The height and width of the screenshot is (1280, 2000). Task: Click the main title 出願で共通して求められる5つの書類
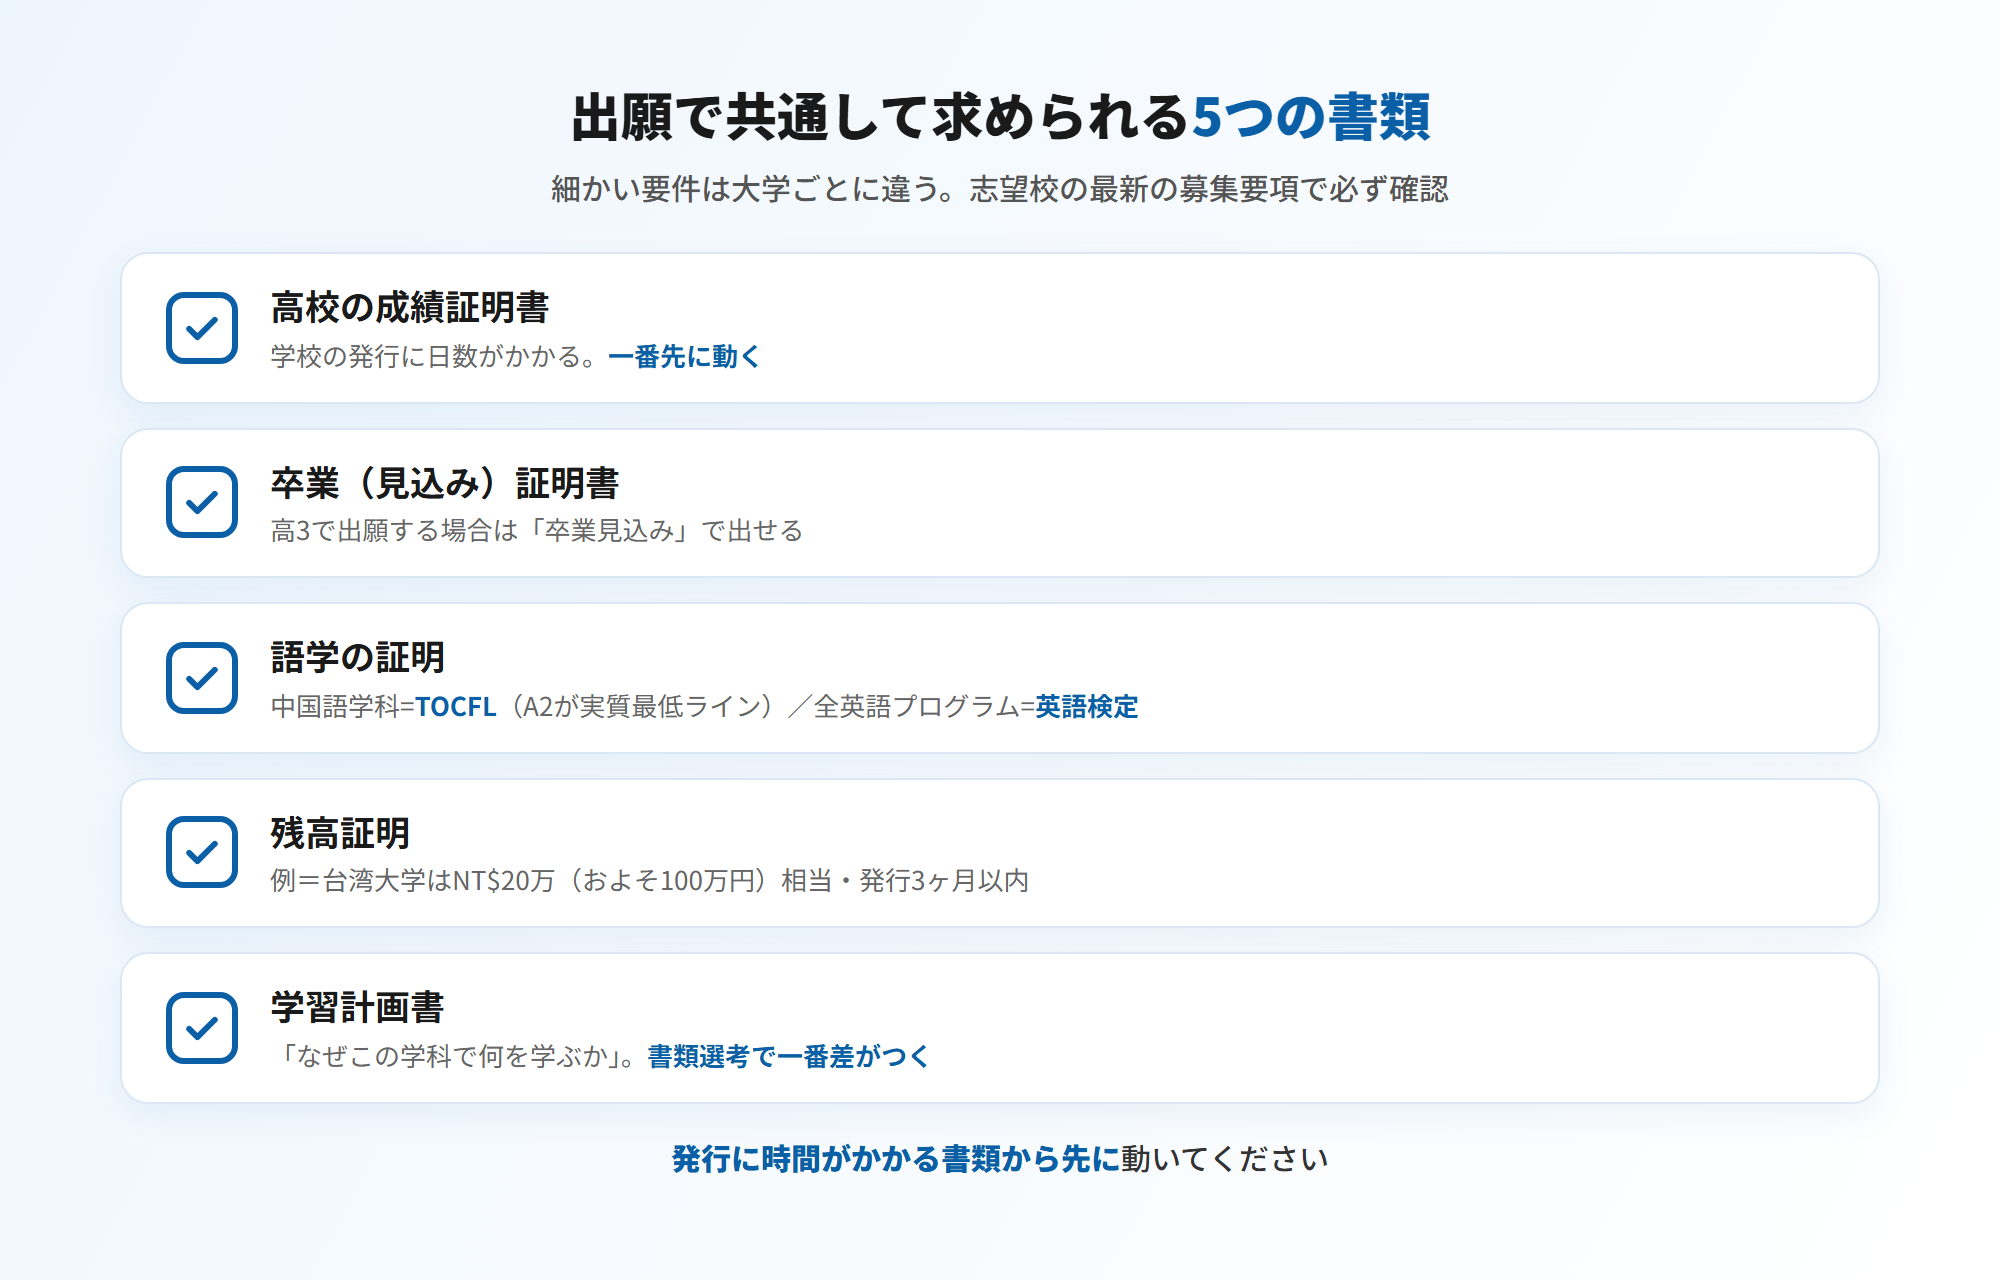tap(1000, 117)
